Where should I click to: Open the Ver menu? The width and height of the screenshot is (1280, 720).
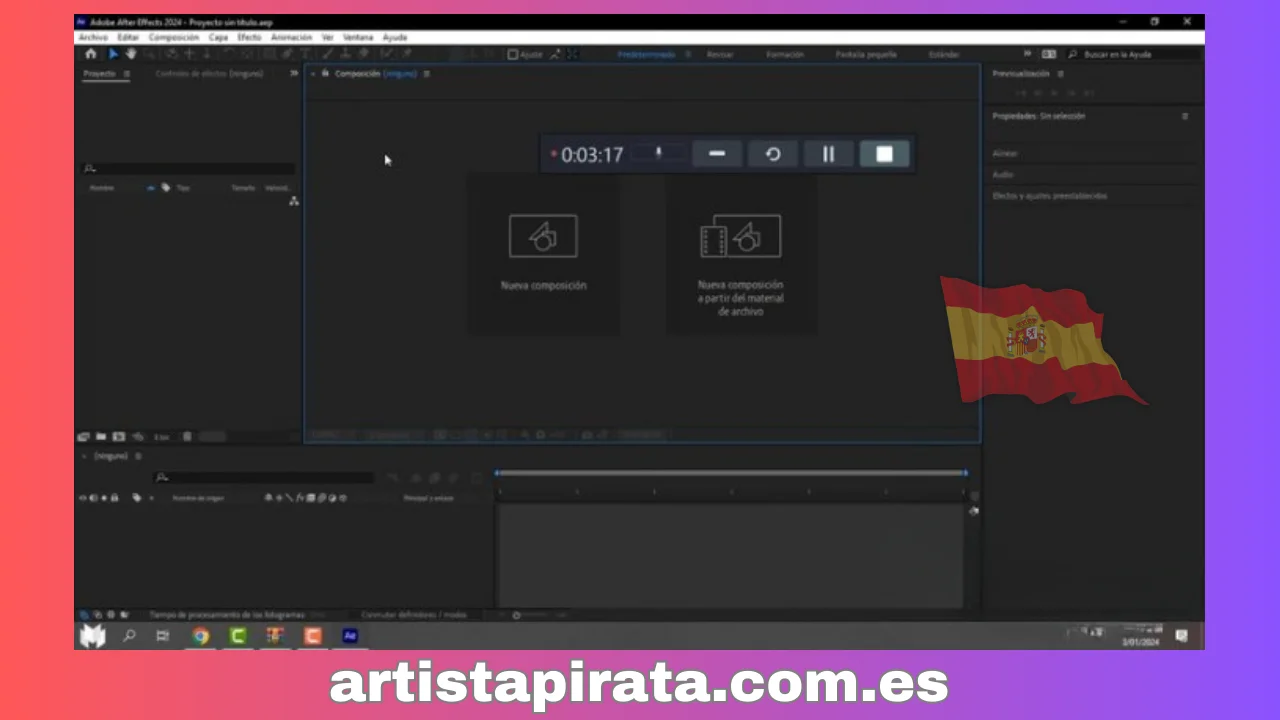click(x=328, y=37)
